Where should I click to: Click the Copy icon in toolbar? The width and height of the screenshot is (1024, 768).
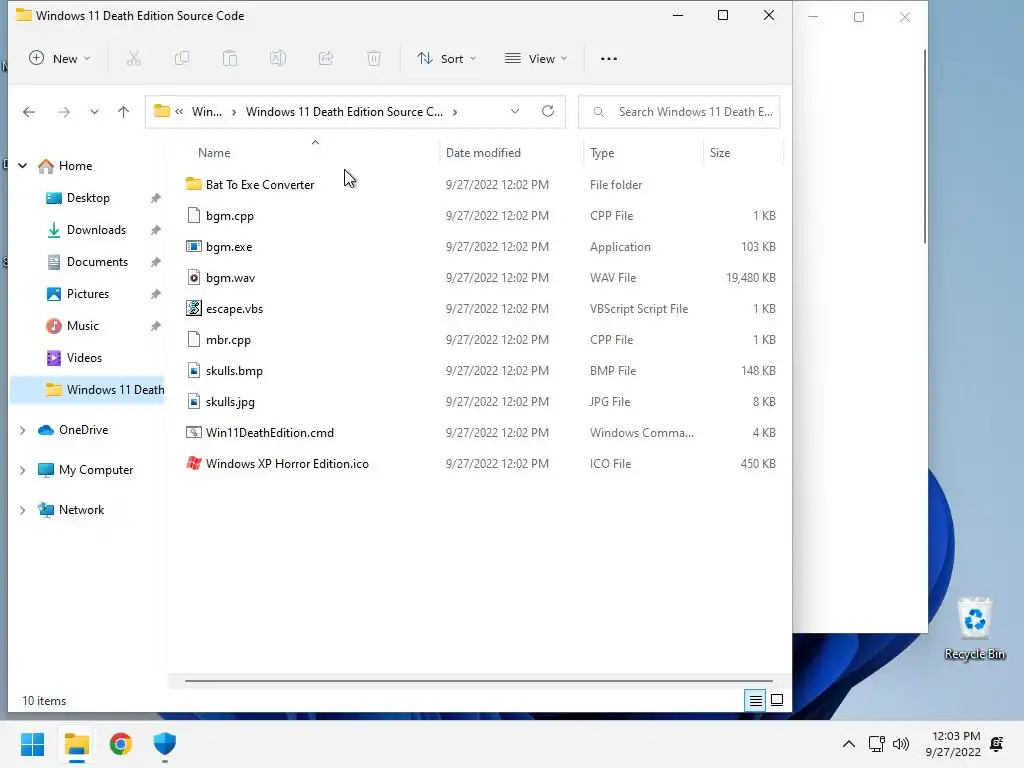coord(182,59)
